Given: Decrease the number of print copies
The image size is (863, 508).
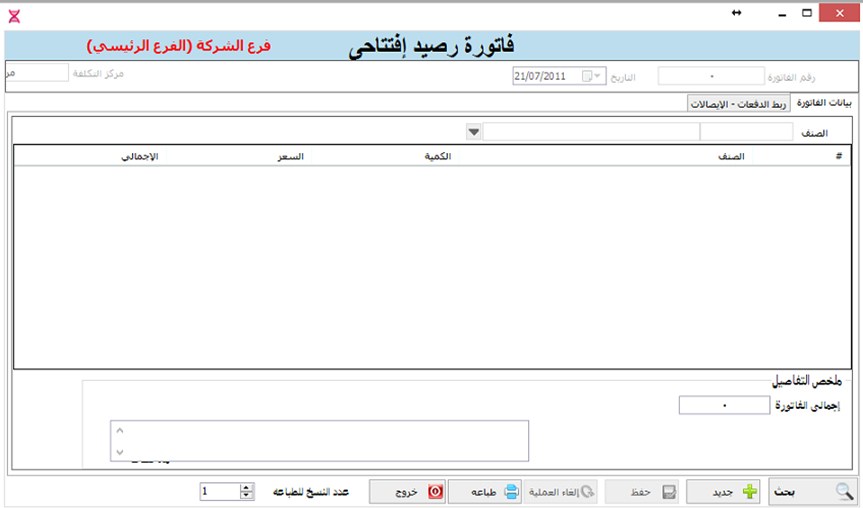Looking at the screenshot, I should 246,496.
